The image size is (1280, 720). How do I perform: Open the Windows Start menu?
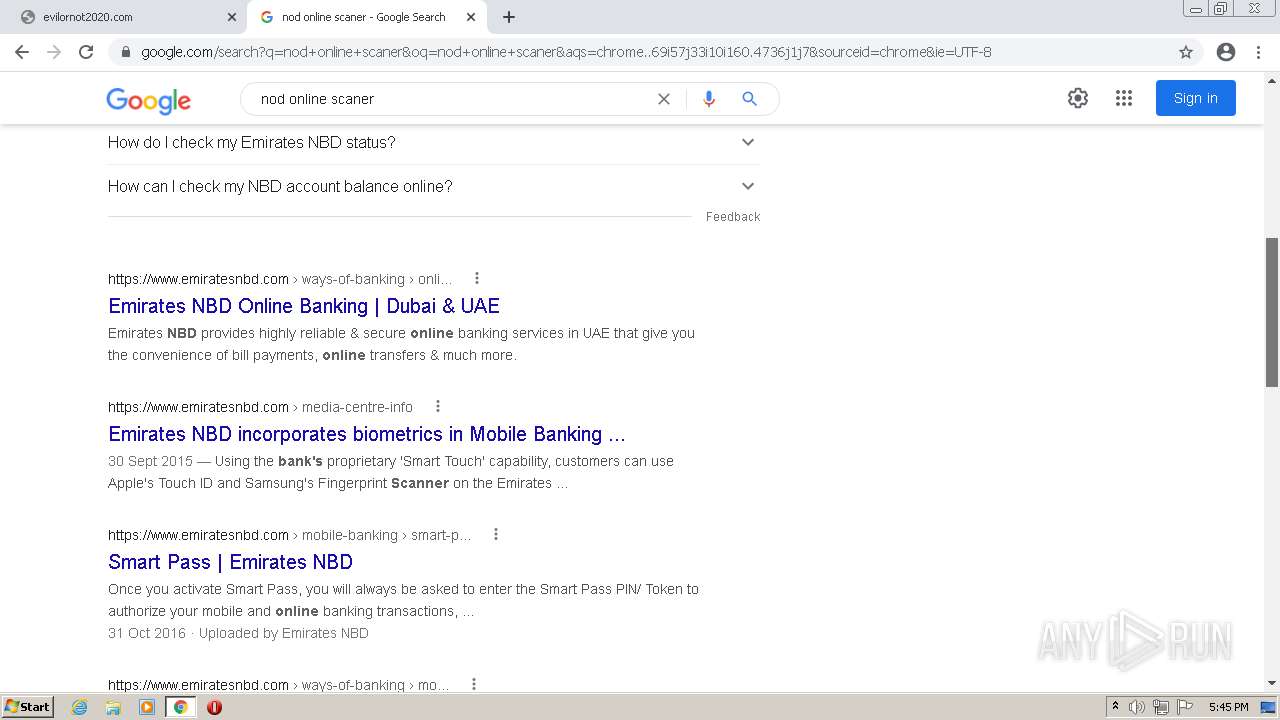pyautogui.click(x=27, y=706)
